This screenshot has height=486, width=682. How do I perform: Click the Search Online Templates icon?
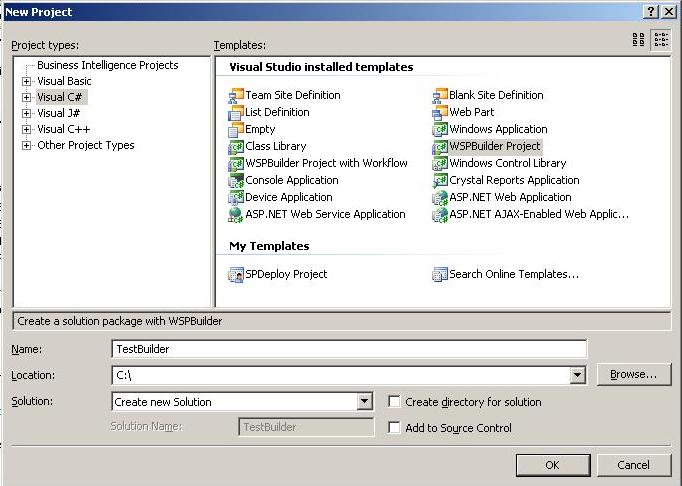pos(440,274)
